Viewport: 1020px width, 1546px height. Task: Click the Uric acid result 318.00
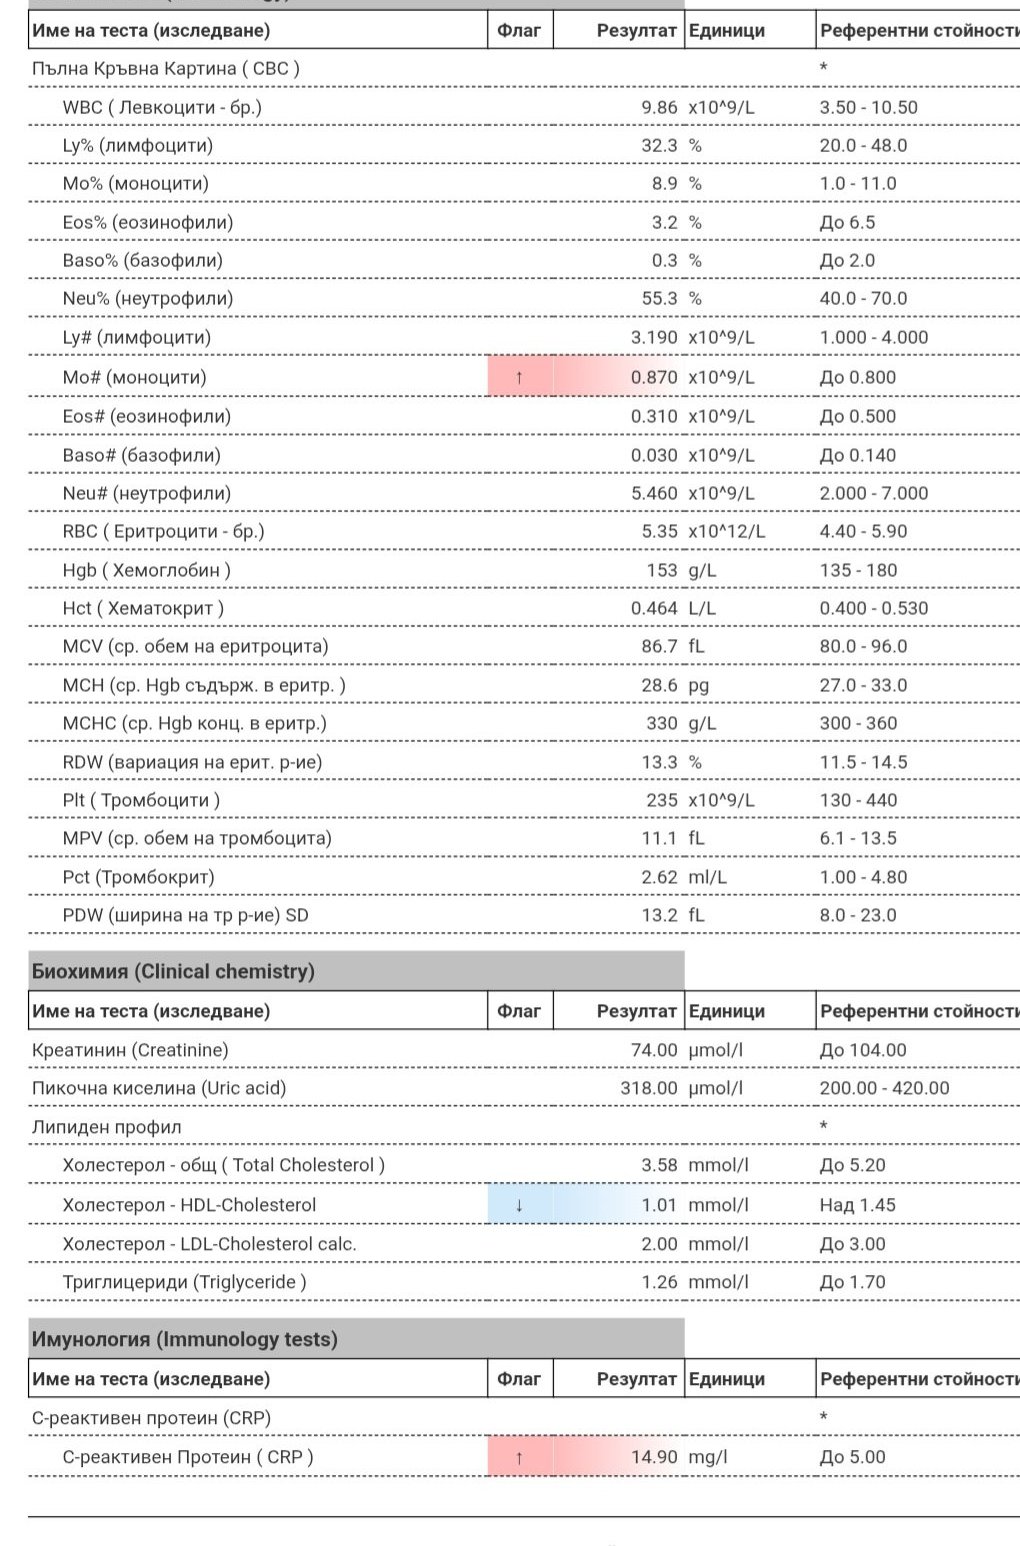648,1088
